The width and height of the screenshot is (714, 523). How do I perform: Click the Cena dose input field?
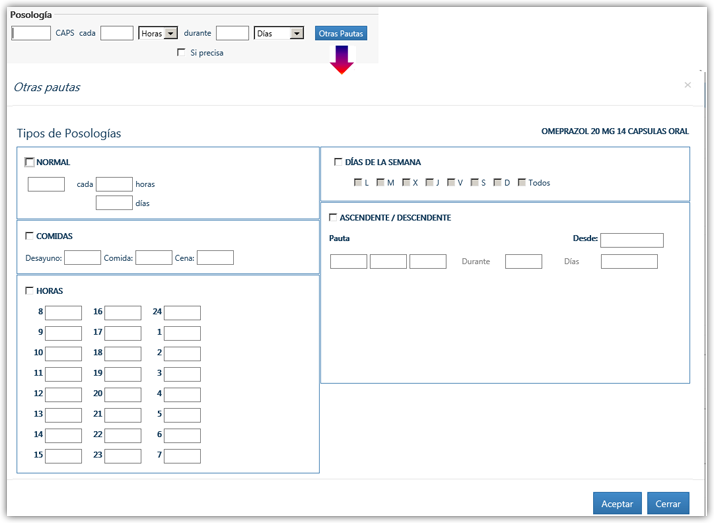coord(215,258)
